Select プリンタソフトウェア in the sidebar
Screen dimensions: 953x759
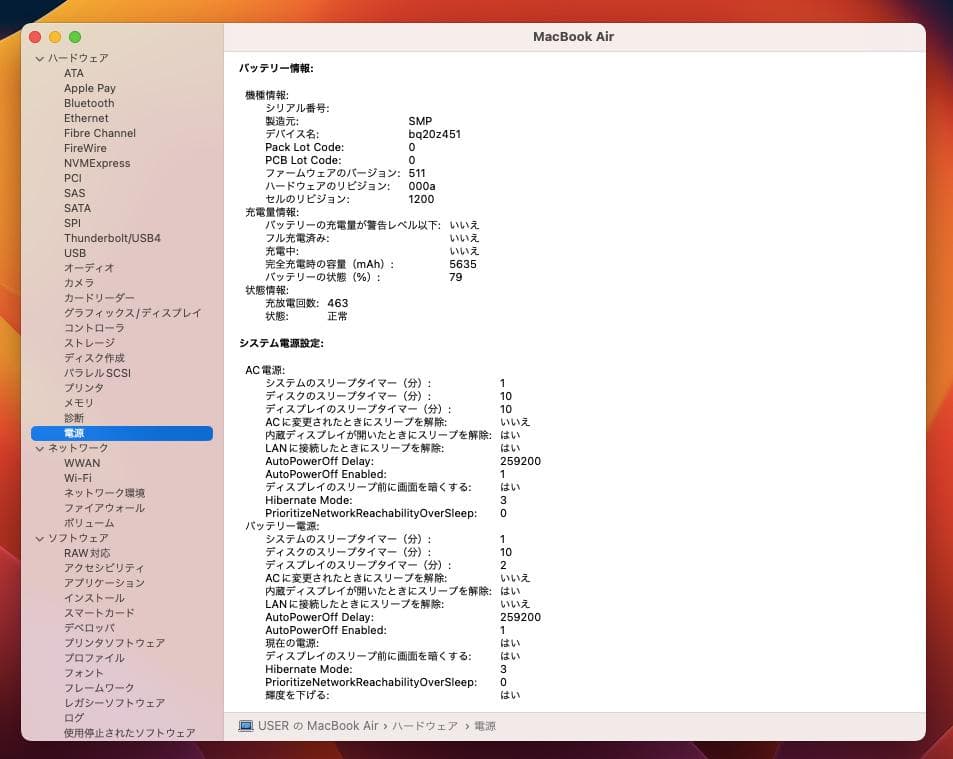click(x=115, y=643)
